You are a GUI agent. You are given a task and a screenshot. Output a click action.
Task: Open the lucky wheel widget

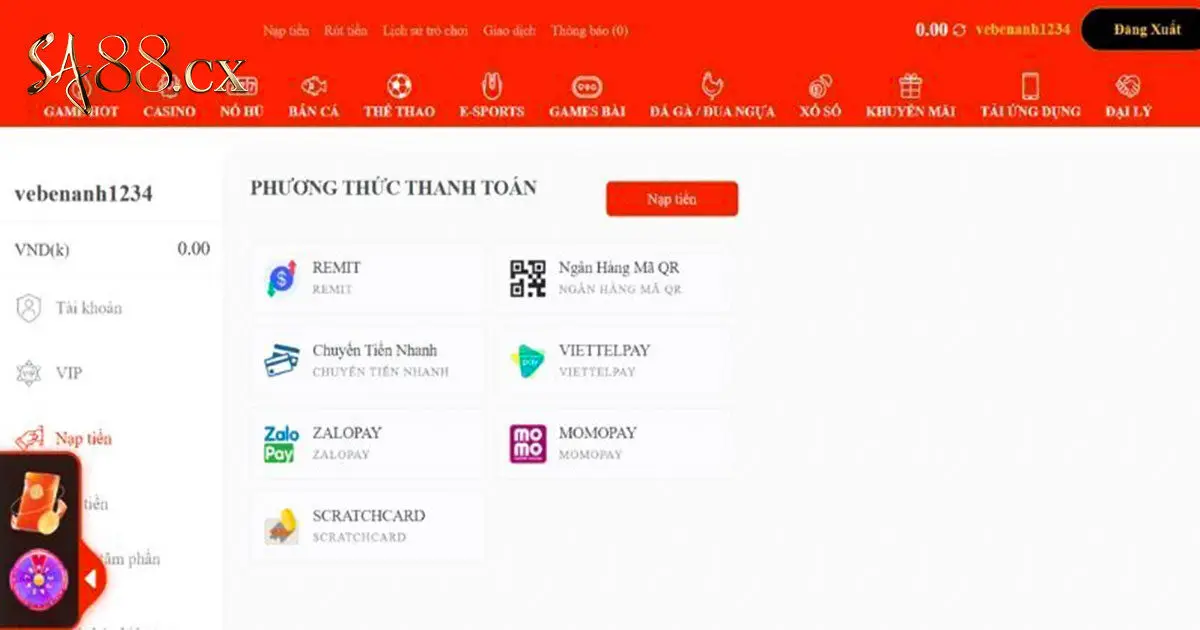[x=38, y=582]
